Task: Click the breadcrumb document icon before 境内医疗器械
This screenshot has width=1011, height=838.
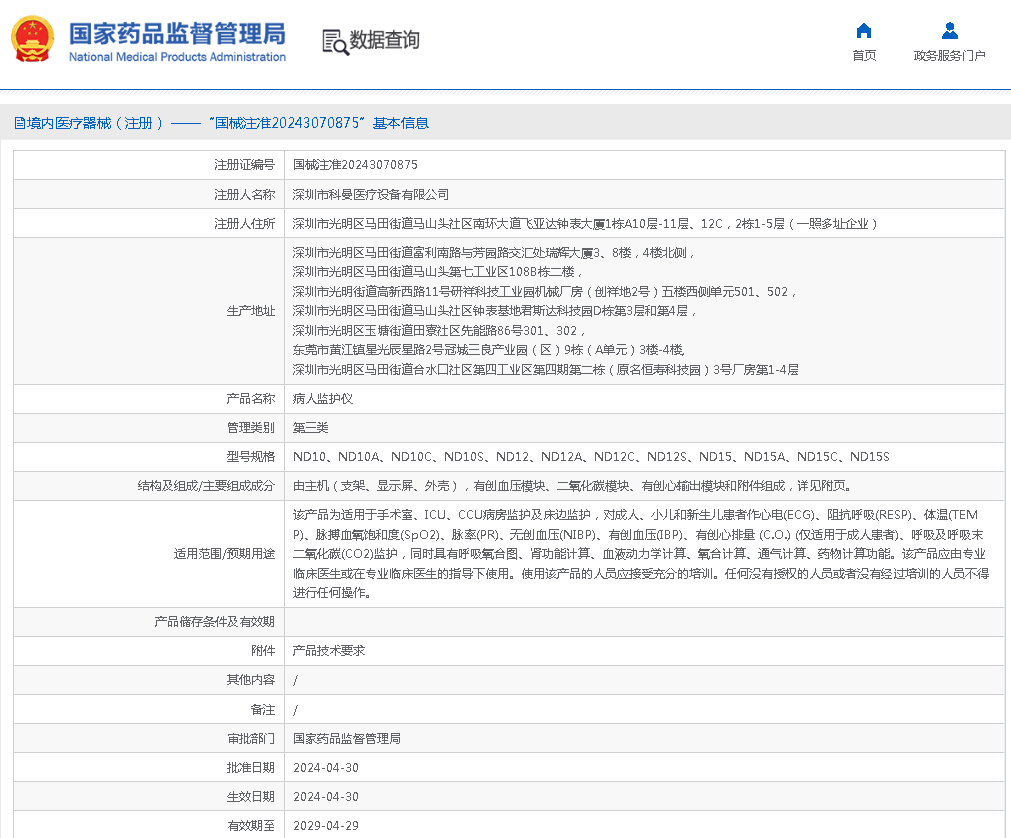Action: pos(17,123)
